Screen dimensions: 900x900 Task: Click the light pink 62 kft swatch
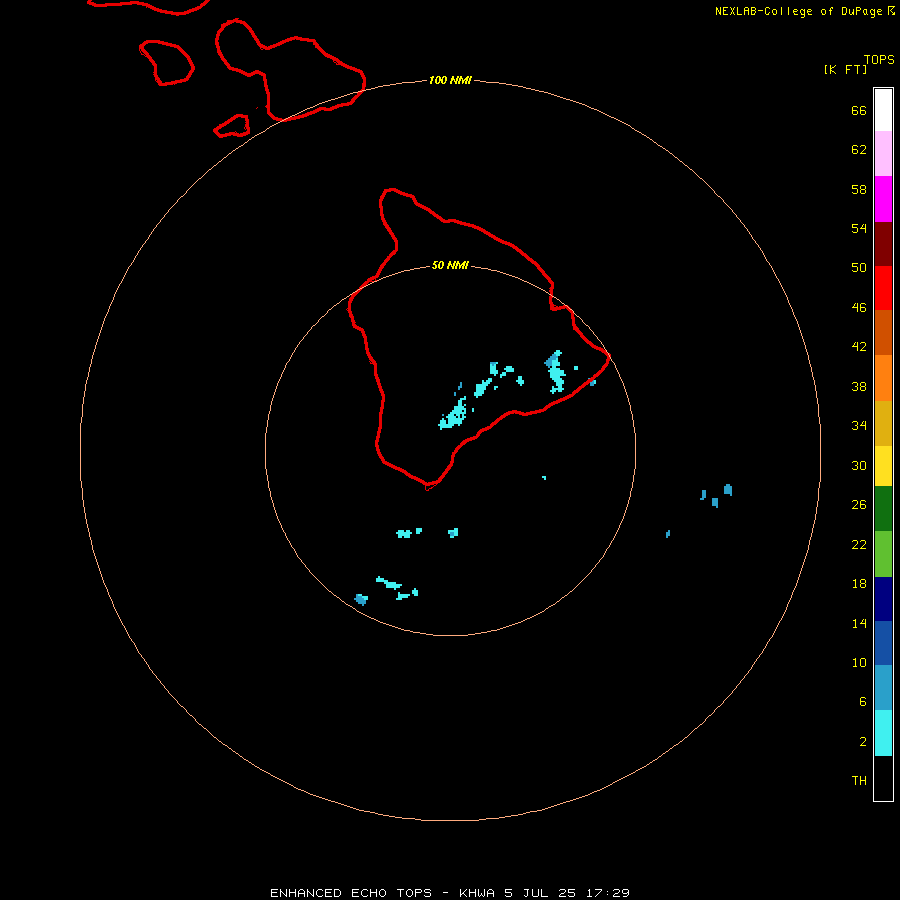[883, 154]
